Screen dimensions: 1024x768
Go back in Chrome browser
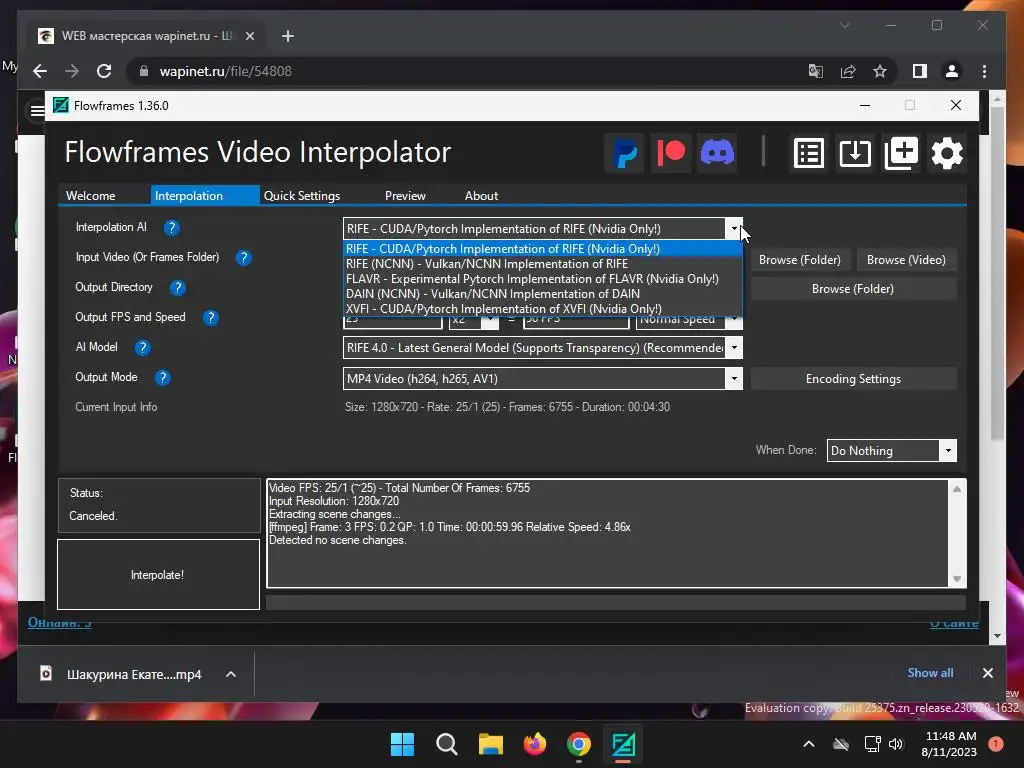click(40, 71)
